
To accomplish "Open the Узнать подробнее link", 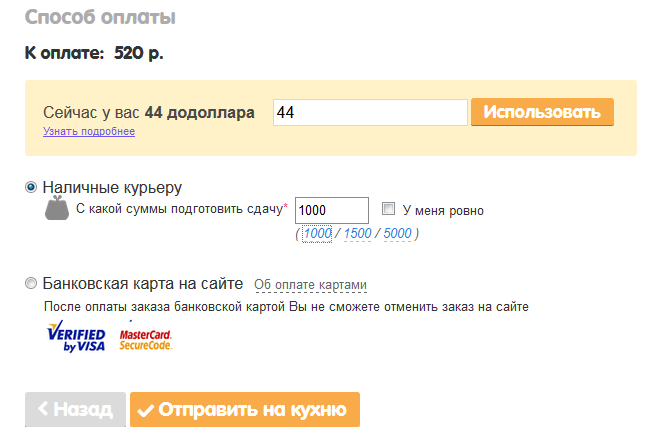I will (89, 131).
